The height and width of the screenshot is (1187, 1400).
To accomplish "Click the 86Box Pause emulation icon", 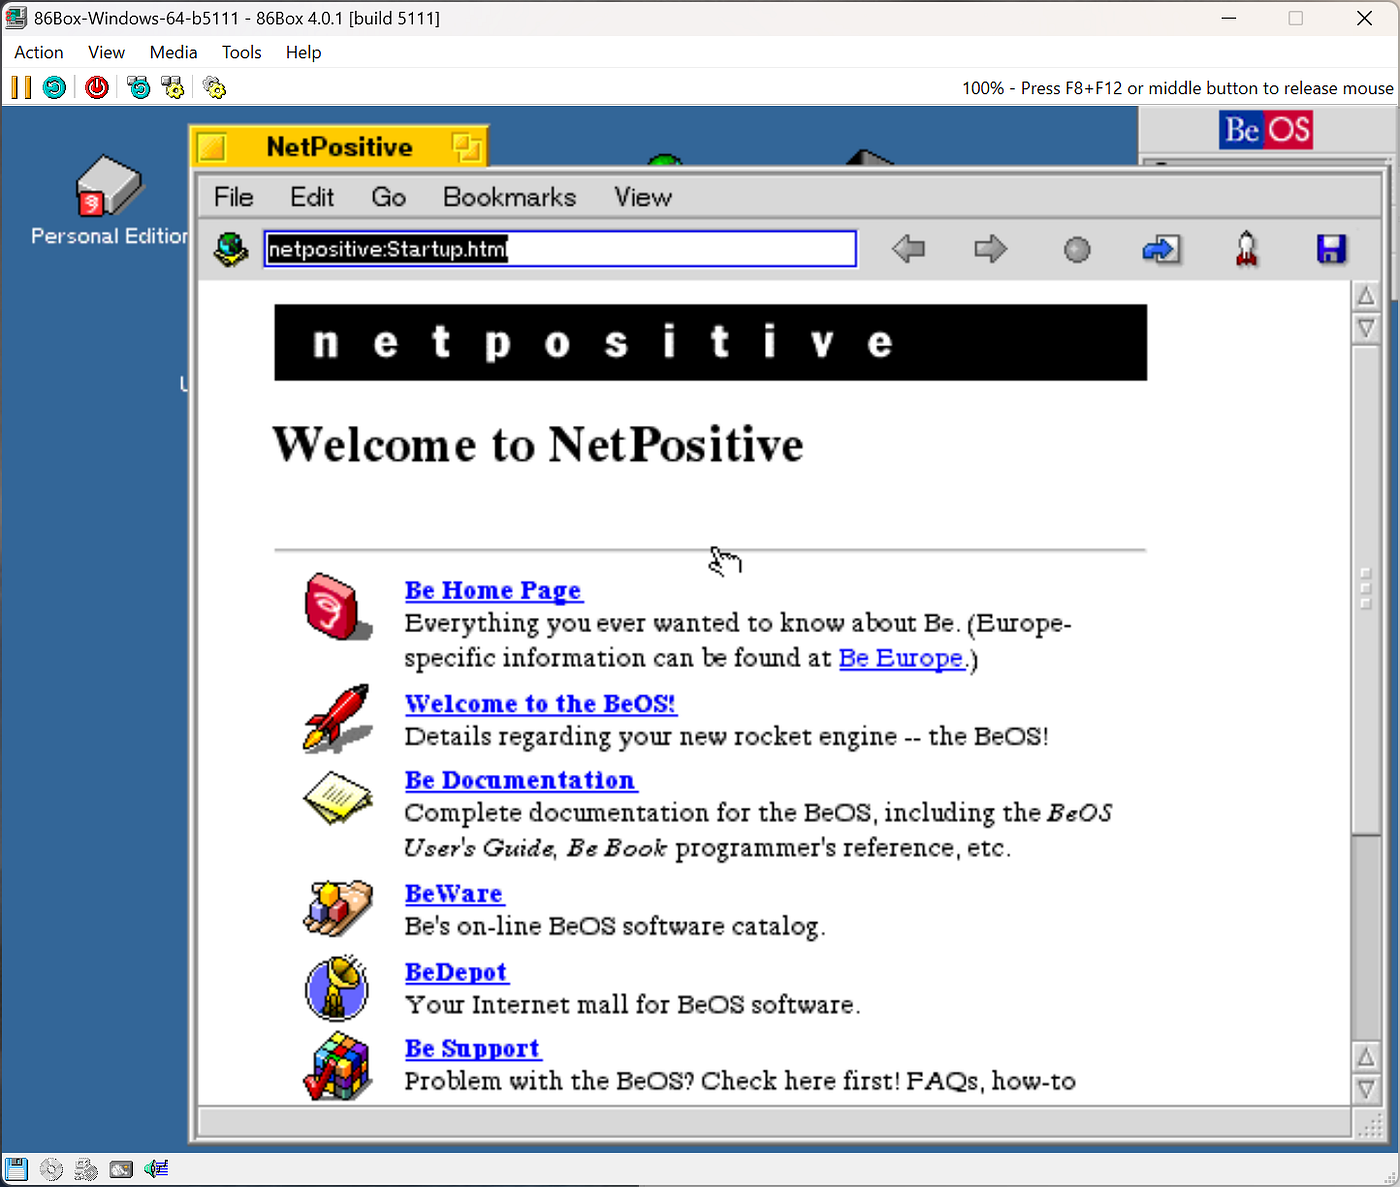I will [x=20, y=88].
